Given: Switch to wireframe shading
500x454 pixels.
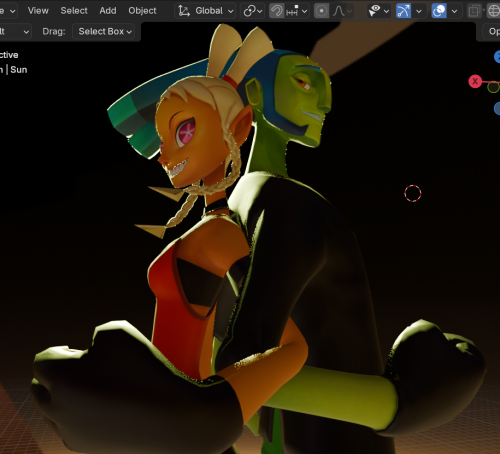Looking at the screenshot, I should pos(494,11).
